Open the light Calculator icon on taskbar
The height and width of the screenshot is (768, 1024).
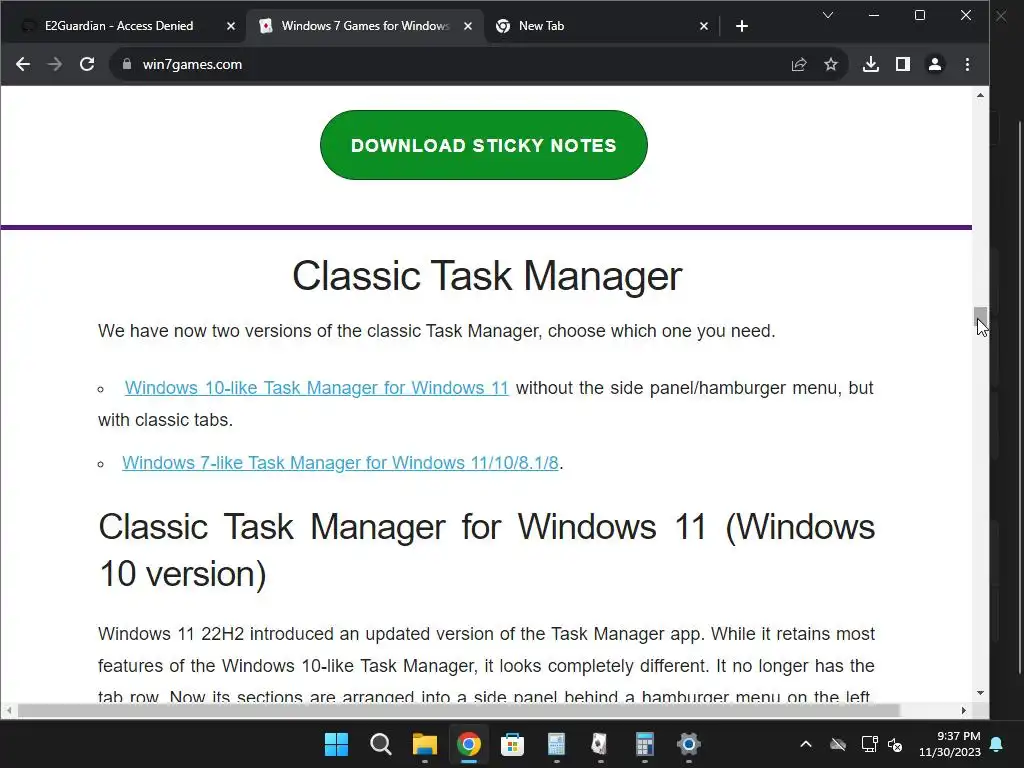click(x=556, y=744)
